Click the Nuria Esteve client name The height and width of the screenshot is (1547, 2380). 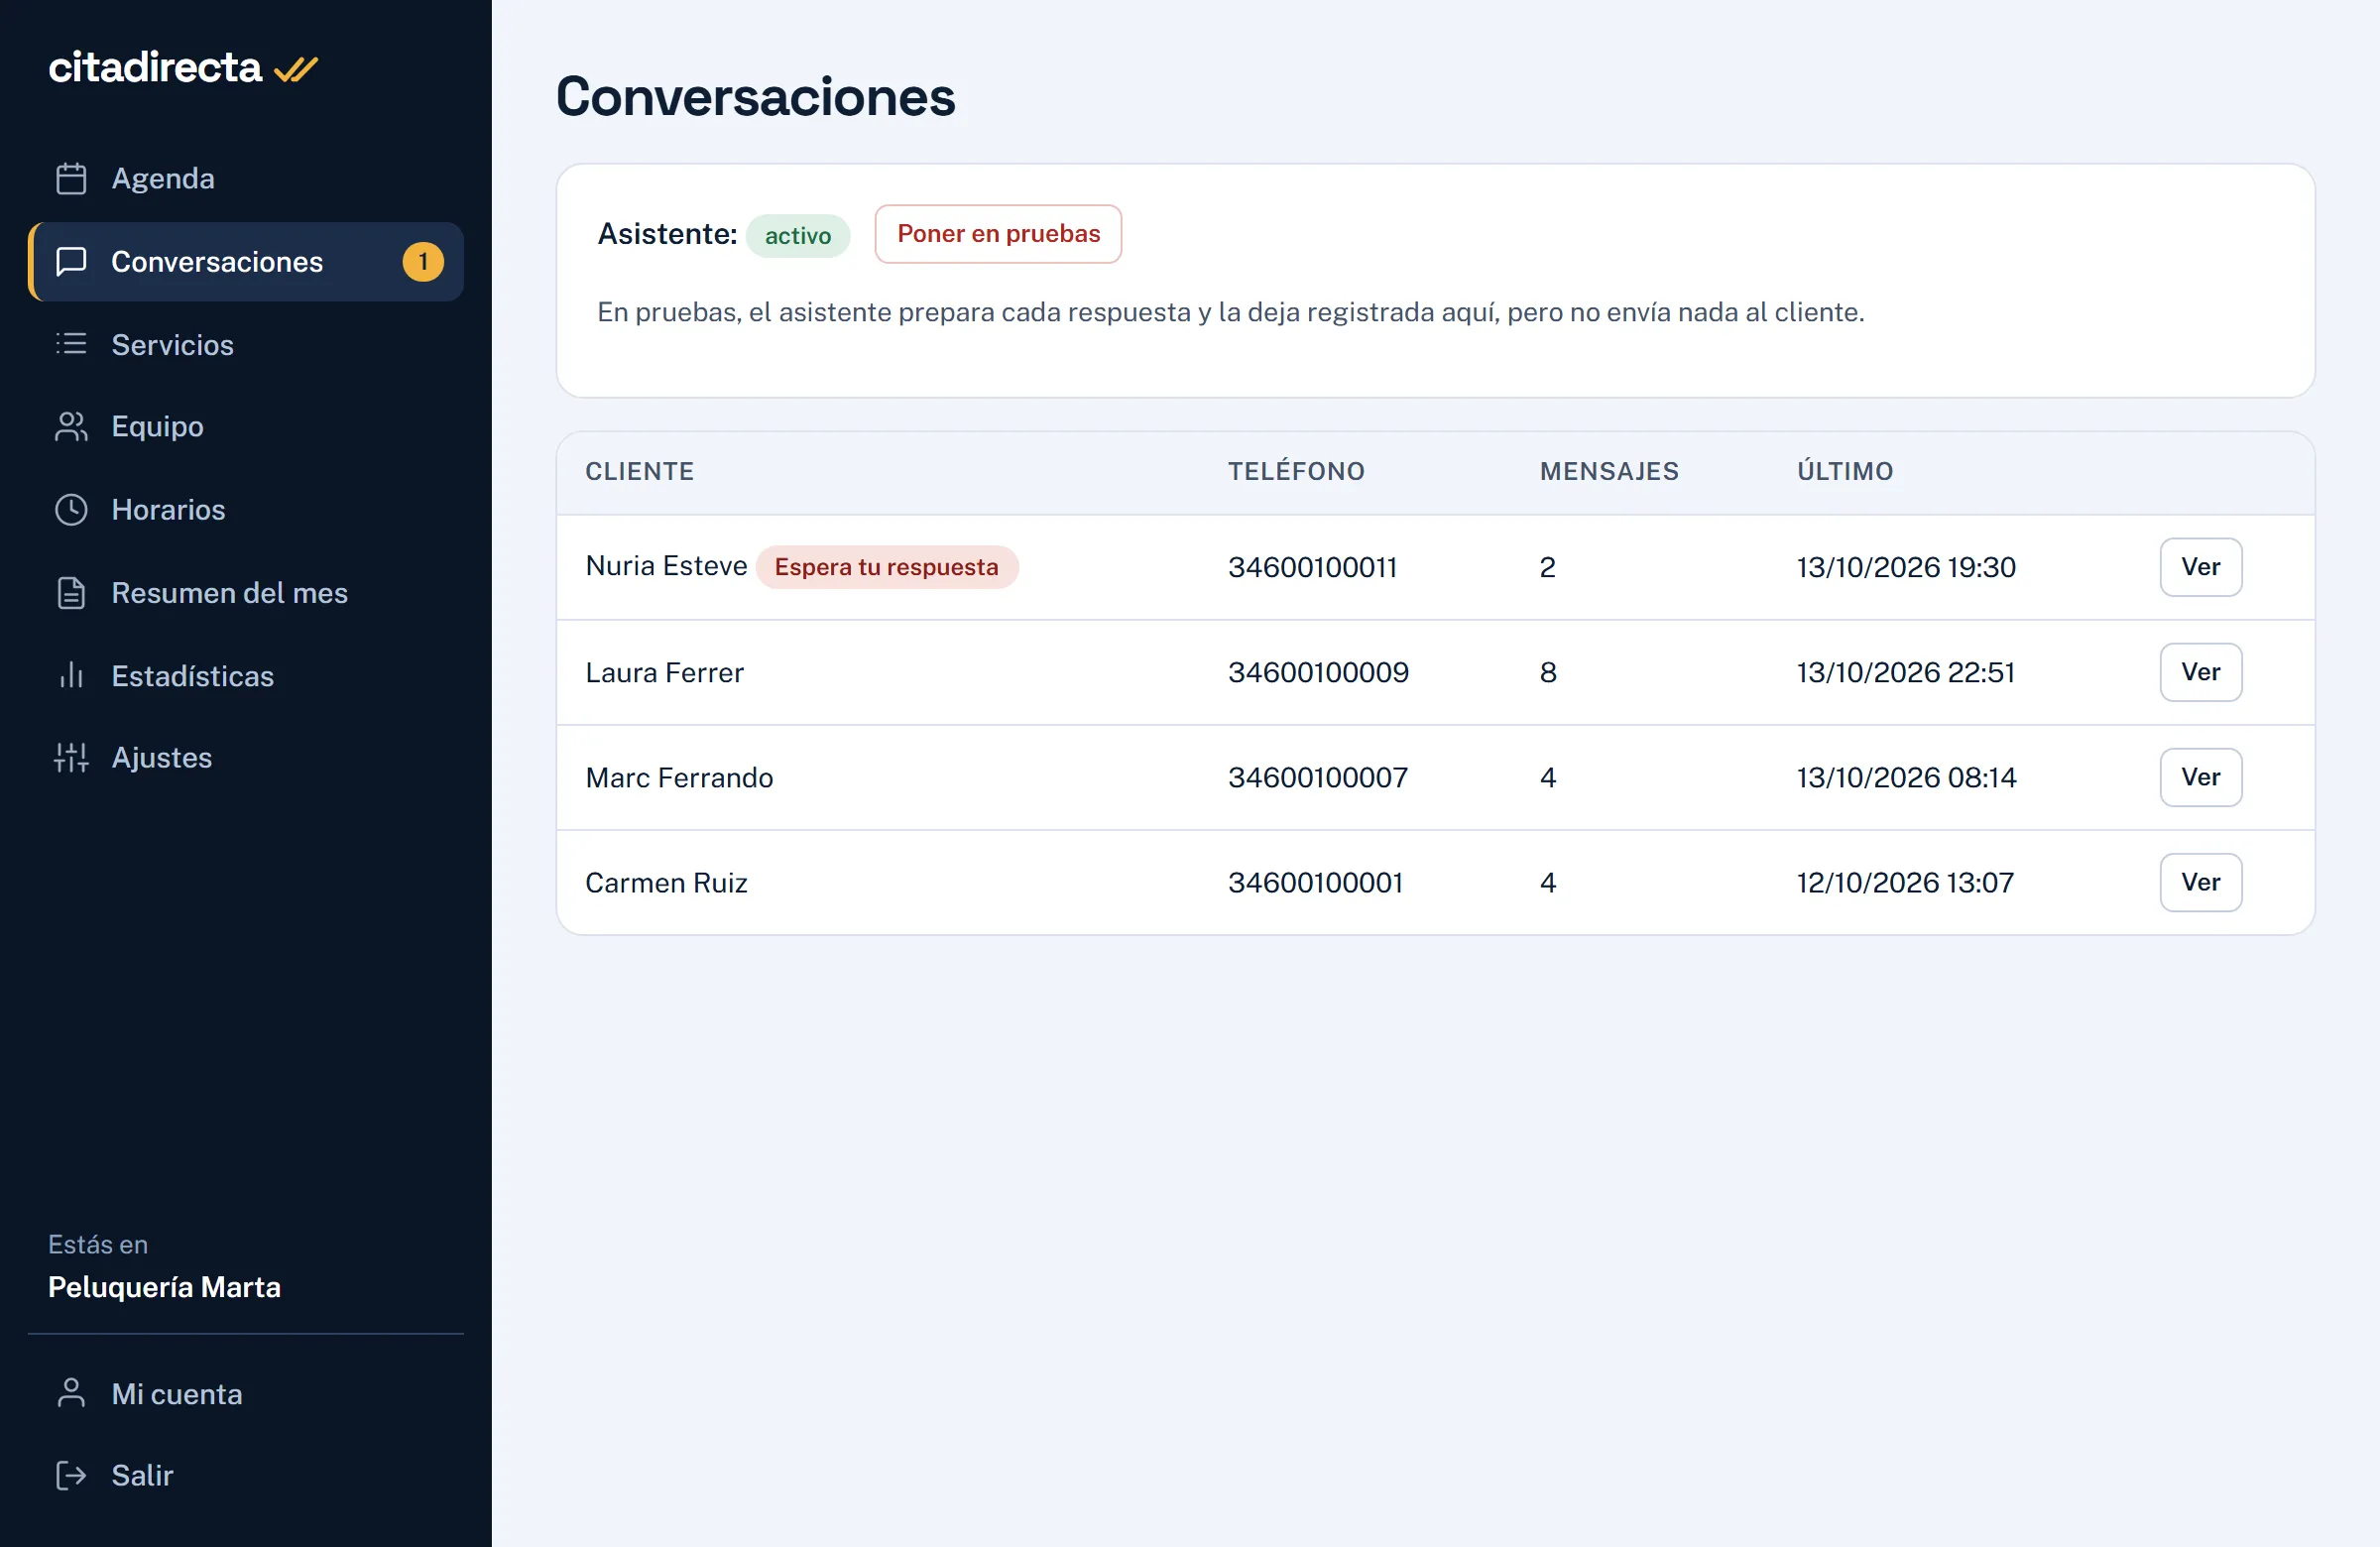[666, 566]
